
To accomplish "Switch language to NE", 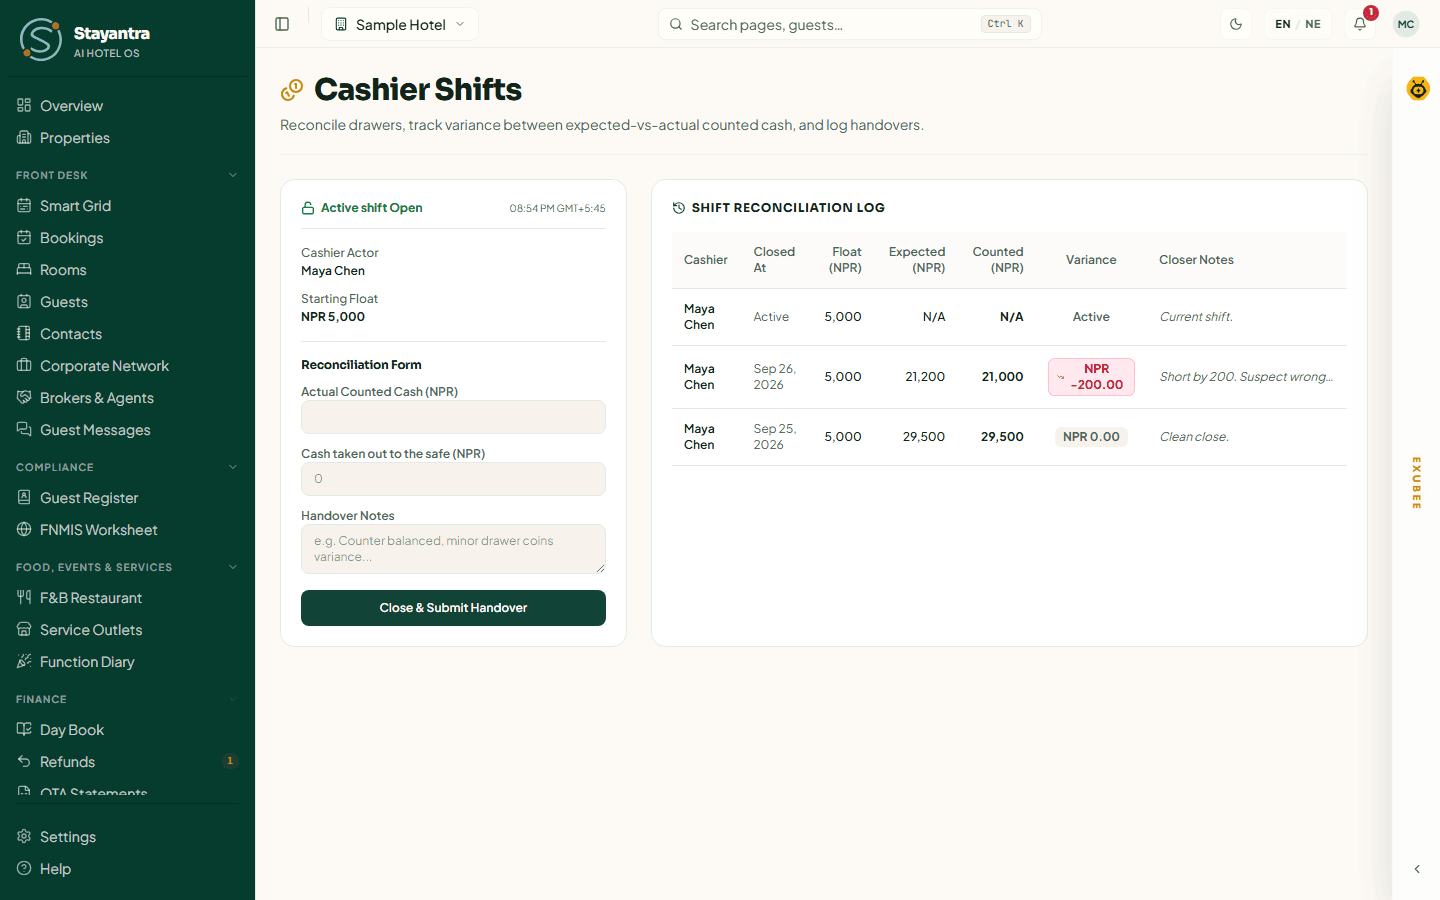I will pyautogui.click(x=1313, y=24).
